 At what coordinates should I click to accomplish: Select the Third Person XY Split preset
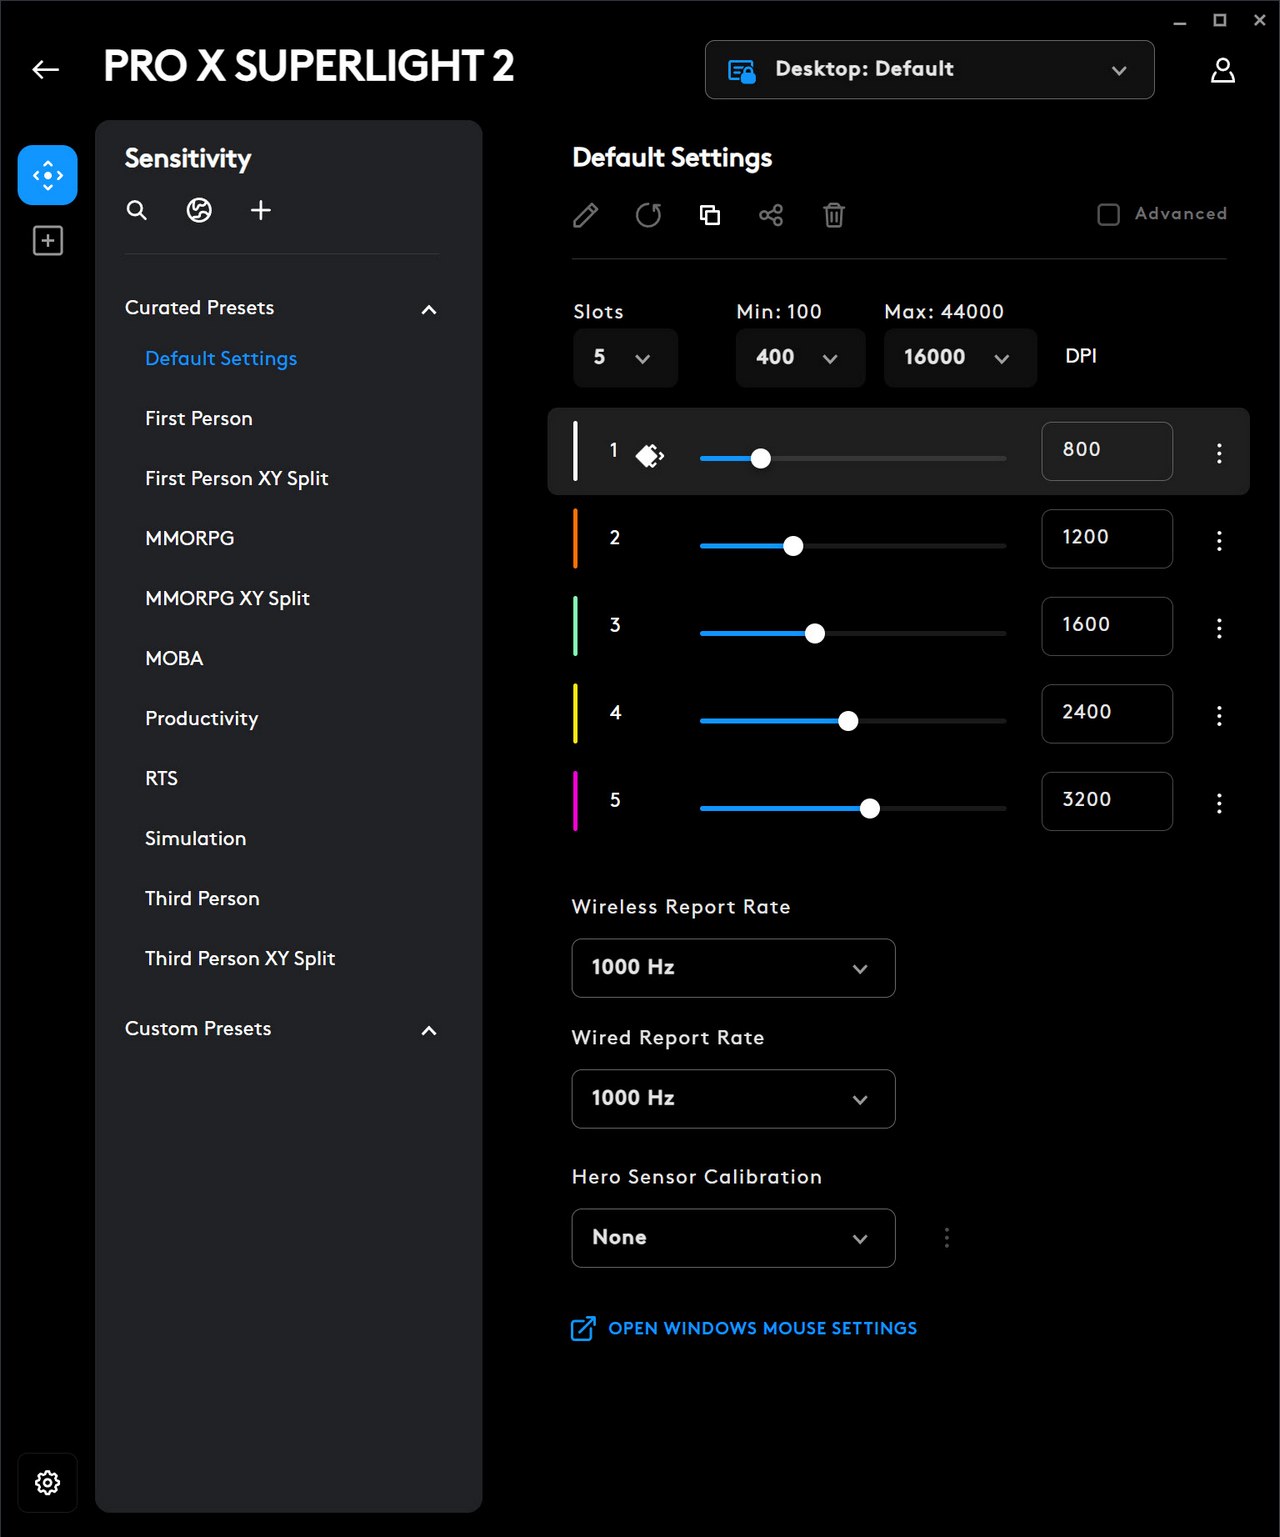tap(240, 958)
